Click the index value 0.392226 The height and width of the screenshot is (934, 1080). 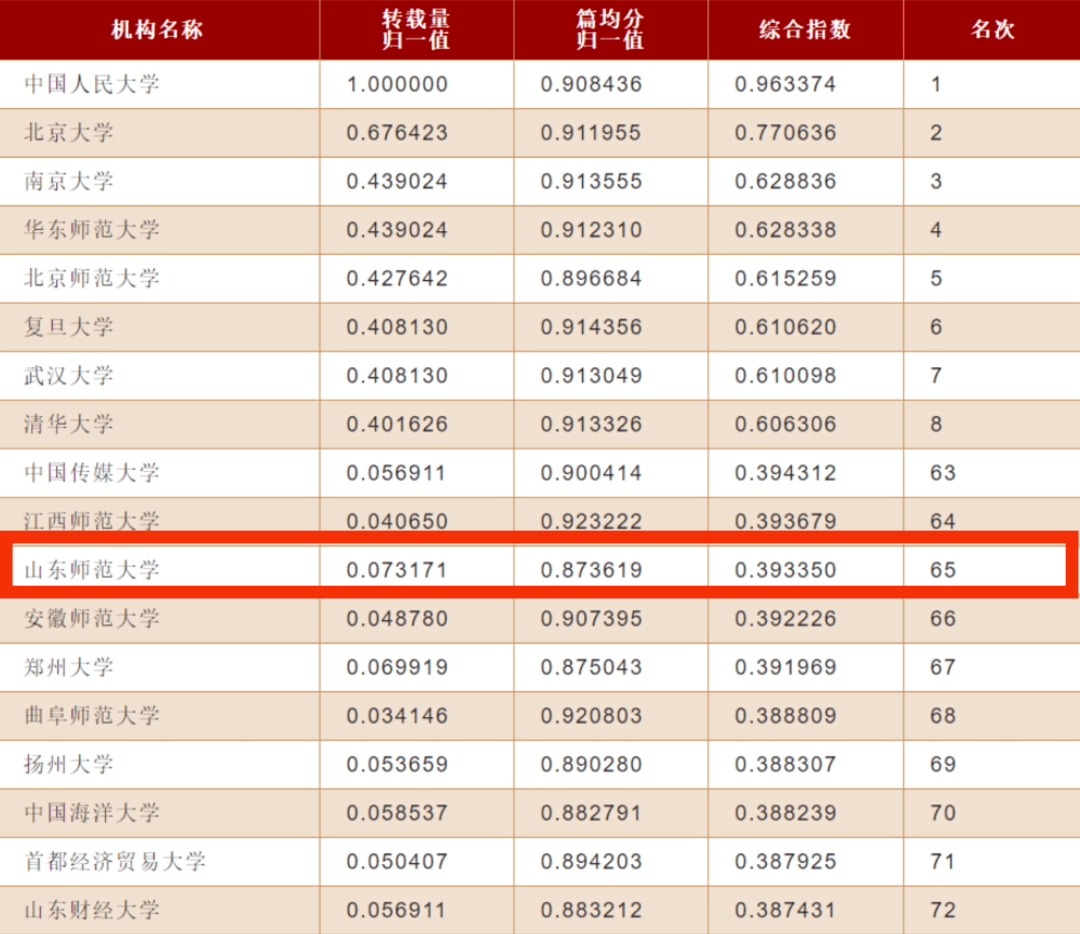[x=786, y=619]
